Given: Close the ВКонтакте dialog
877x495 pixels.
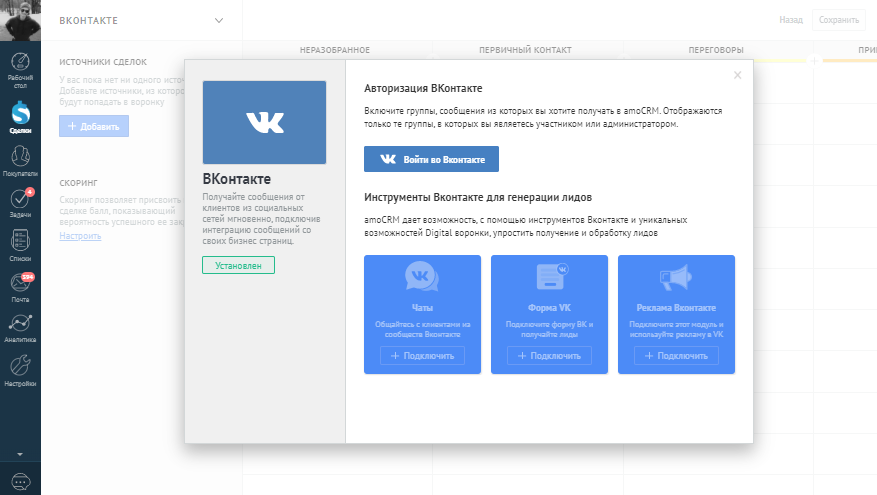Looking at the screenshot, I should (x=737, y=75).
